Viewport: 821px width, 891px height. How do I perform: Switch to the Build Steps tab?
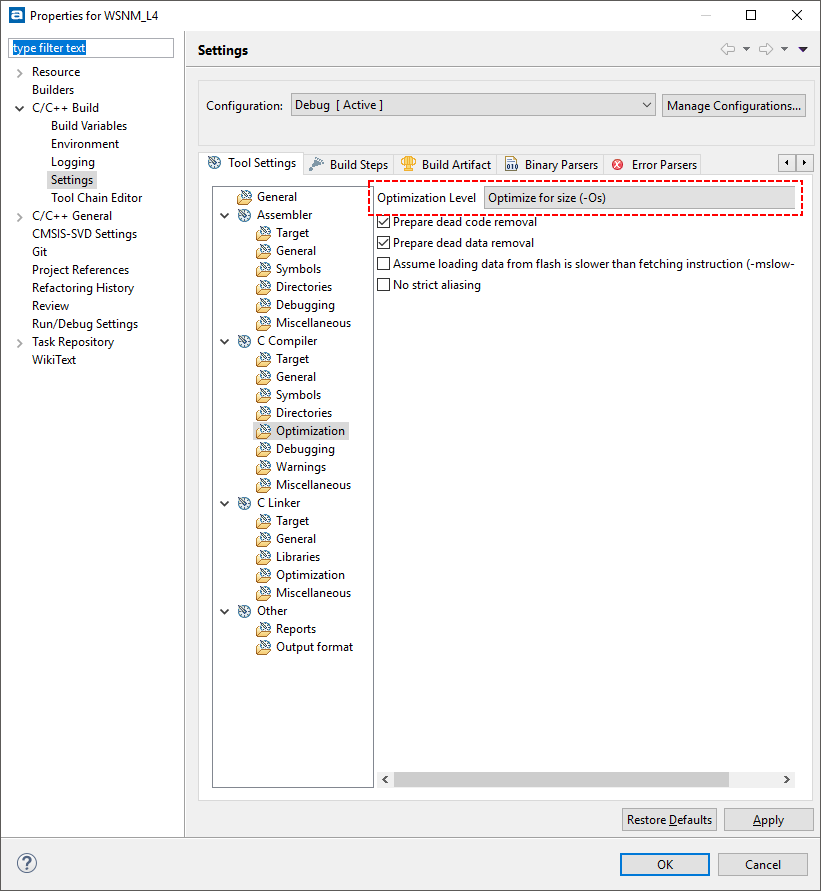[349, 164]
